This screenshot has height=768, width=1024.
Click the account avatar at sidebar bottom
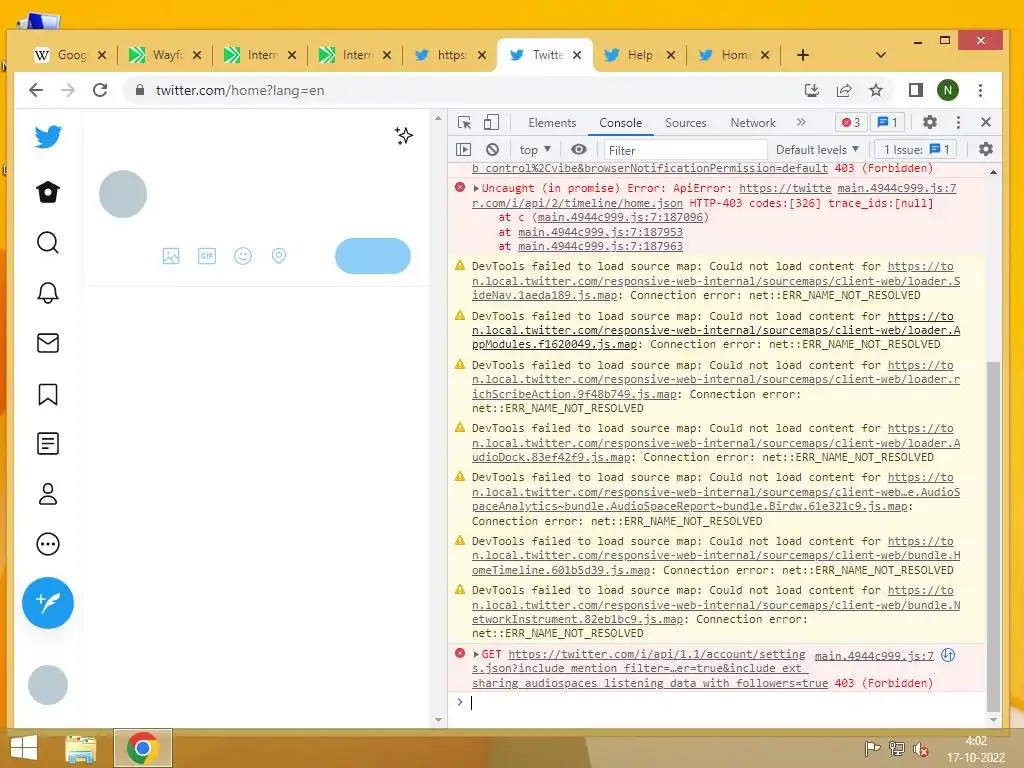[x=48, y=685]
